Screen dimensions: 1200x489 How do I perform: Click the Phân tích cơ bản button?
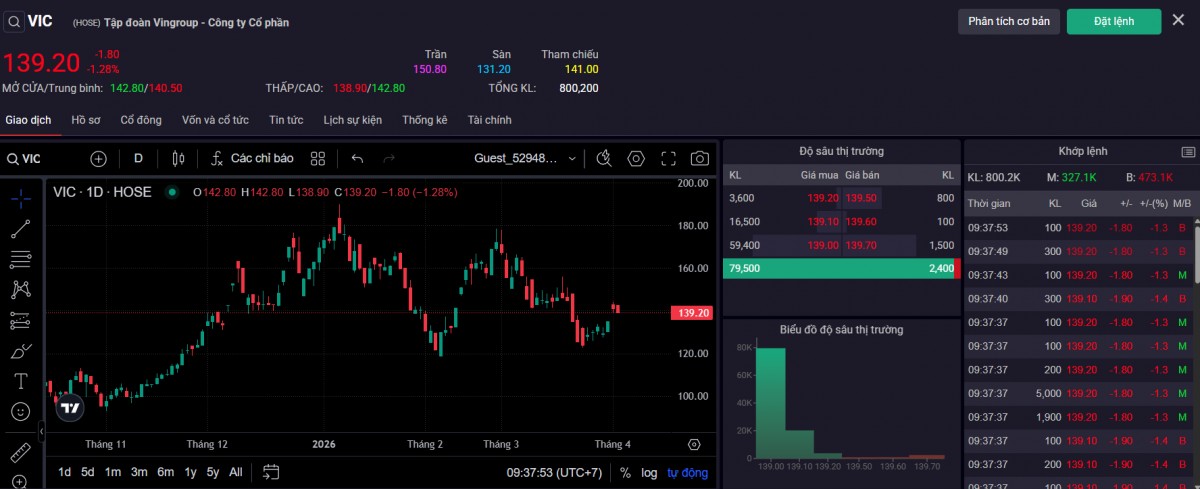pyautogui.click(x=1008, y=21)
